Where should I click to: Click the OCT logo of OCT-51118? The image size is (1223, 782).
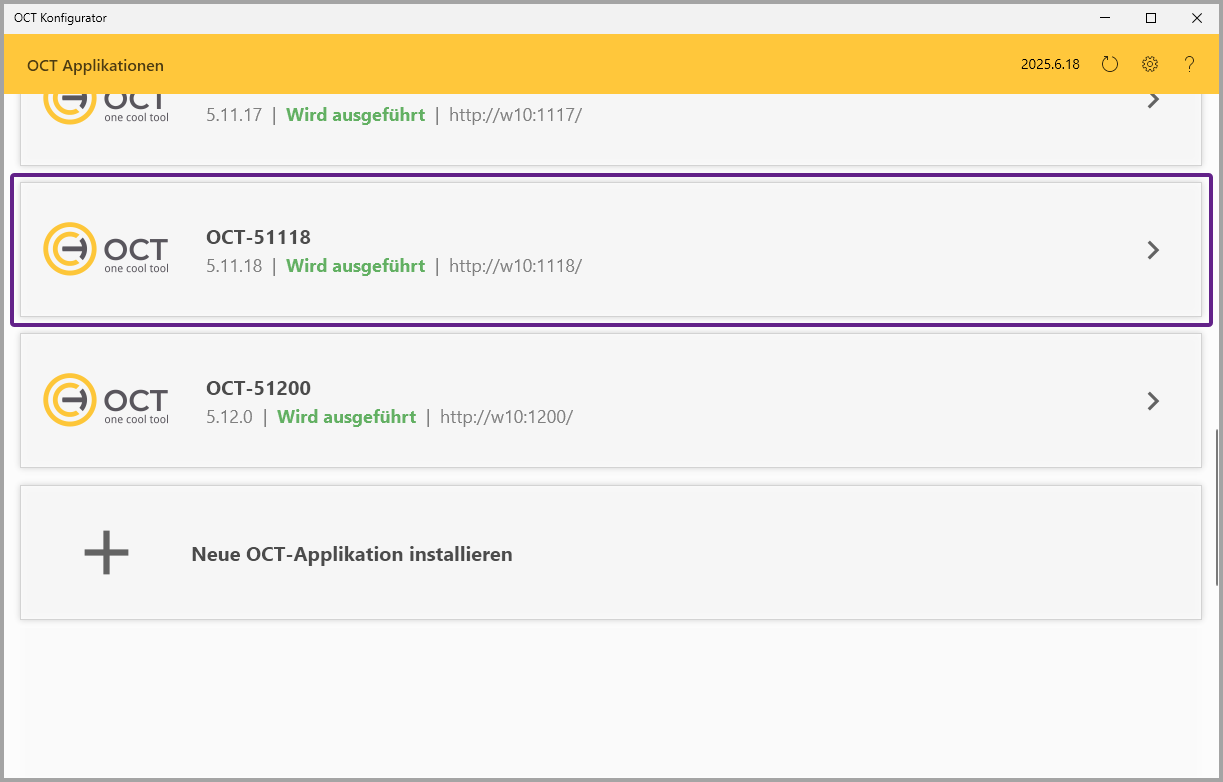106,249
